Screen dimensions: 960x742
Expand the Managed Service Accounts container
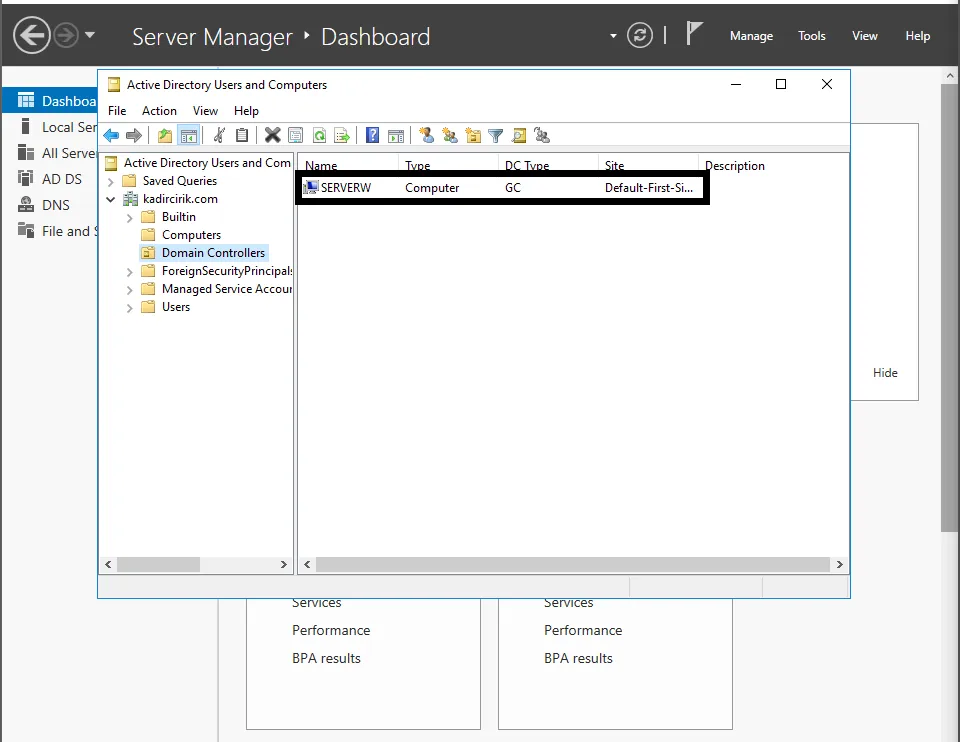coord(129,290)
